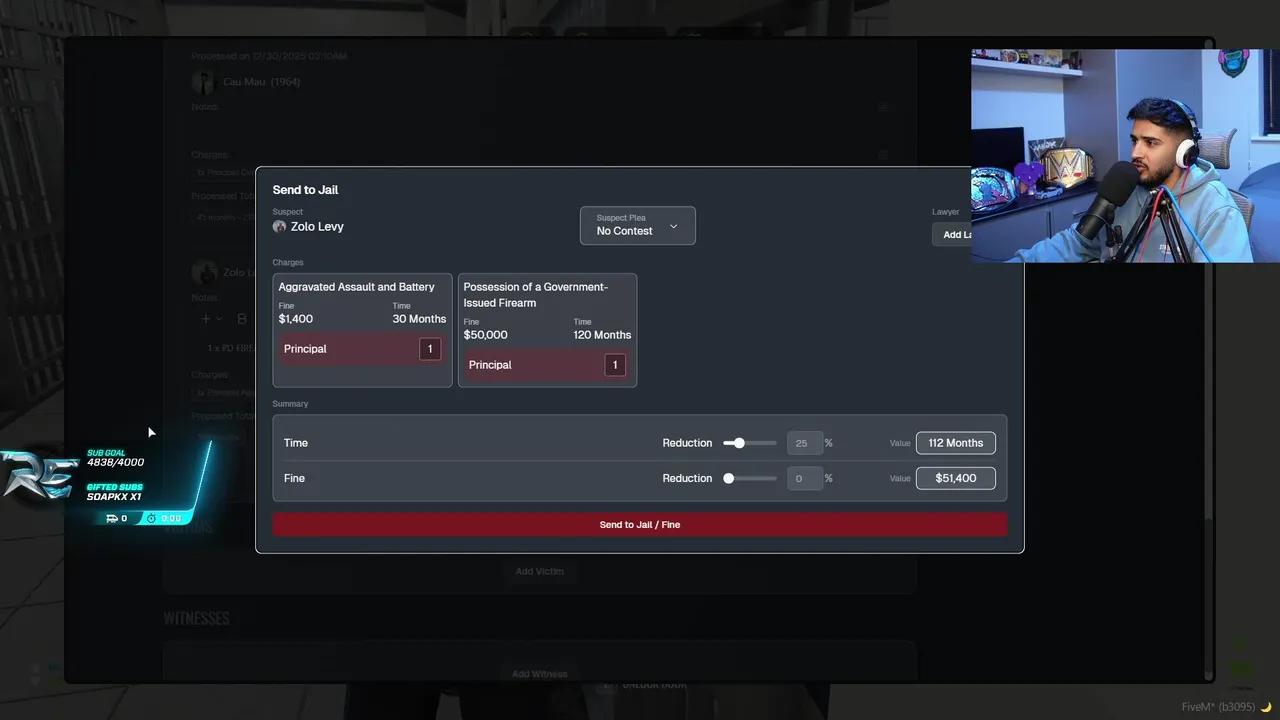The image size is (1280, 720).
Task: Click the Aggravated Assault and Battery charge title
Action: click(x=357, y=287)
